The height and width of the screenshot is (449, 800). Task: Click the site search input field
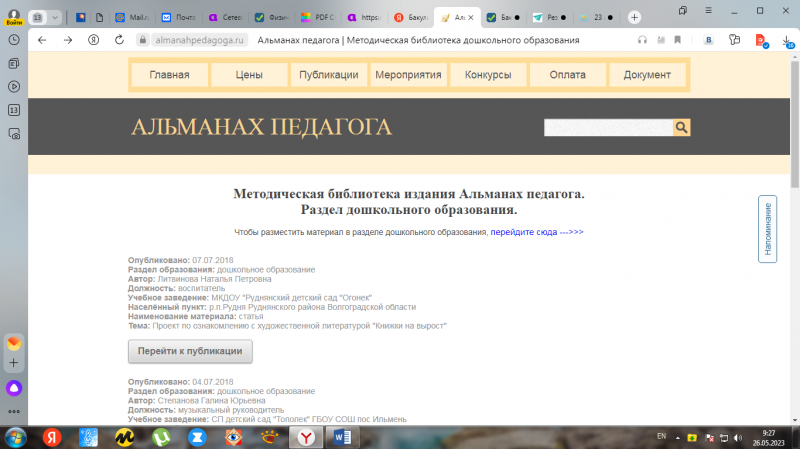(x=608, y=128)
